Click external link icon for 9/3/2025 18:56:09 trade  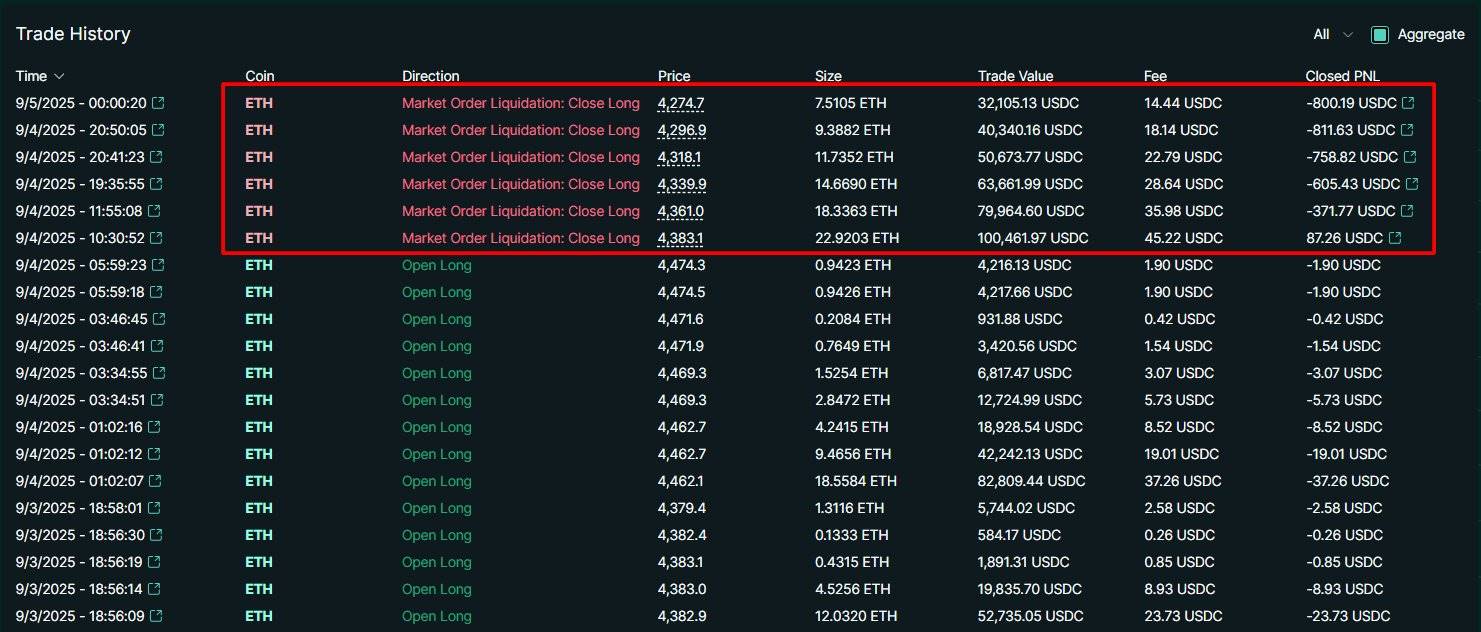pyautogui.click(x=157, y=616)
